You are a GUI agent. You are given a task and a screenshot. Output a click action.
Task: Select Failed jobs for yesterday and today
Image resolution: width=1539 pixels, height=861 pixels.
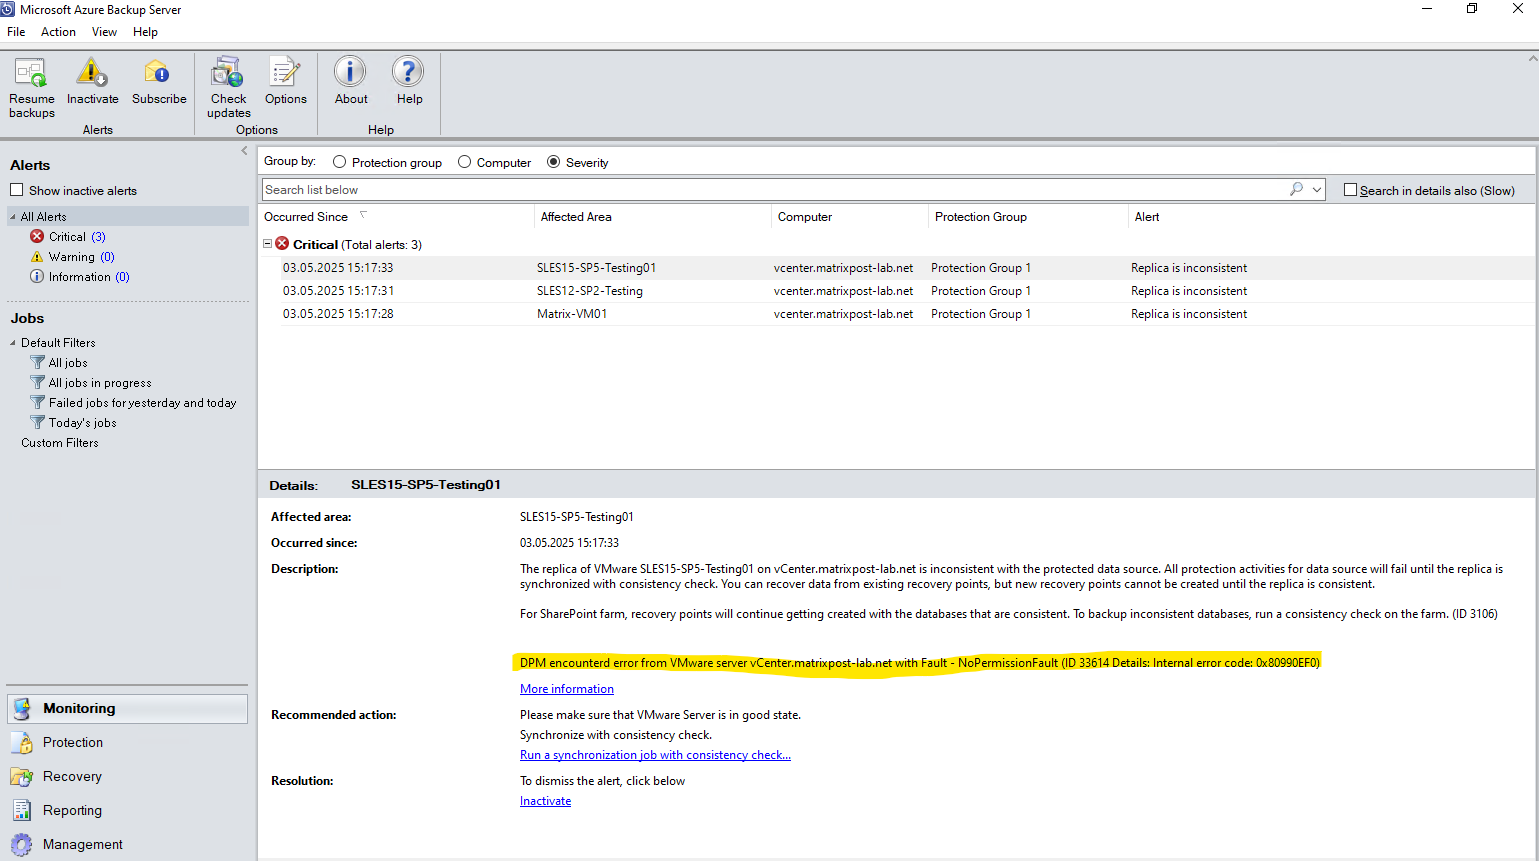point(143,403)
